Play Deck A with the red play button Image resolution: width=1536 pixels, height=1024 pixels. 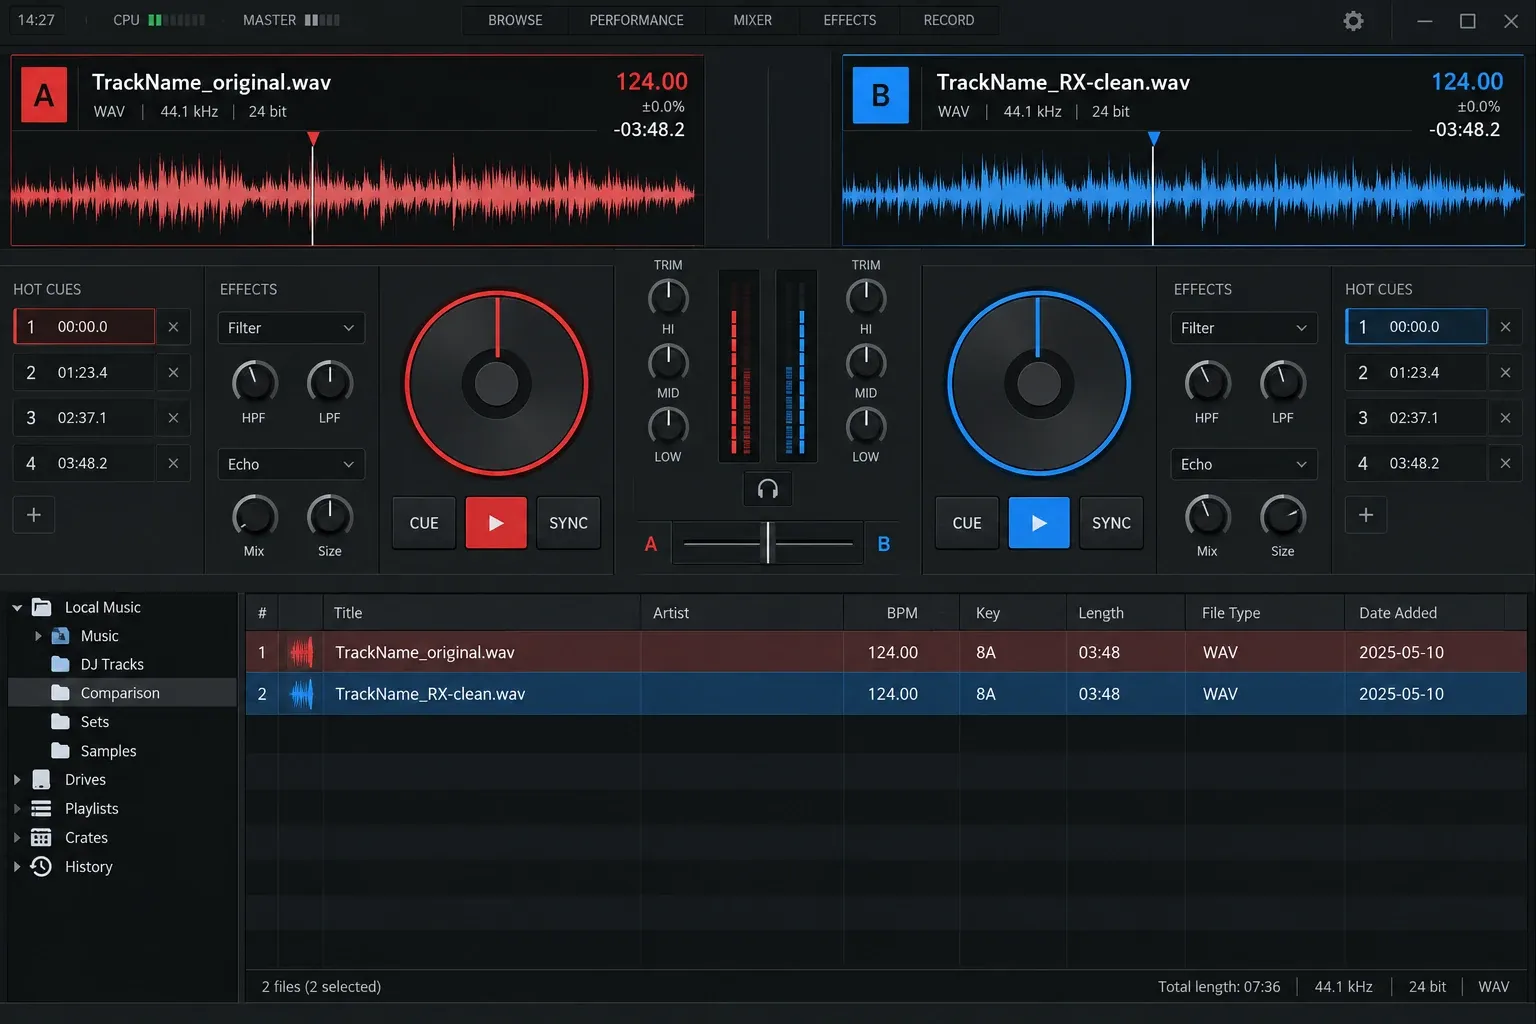496,523
